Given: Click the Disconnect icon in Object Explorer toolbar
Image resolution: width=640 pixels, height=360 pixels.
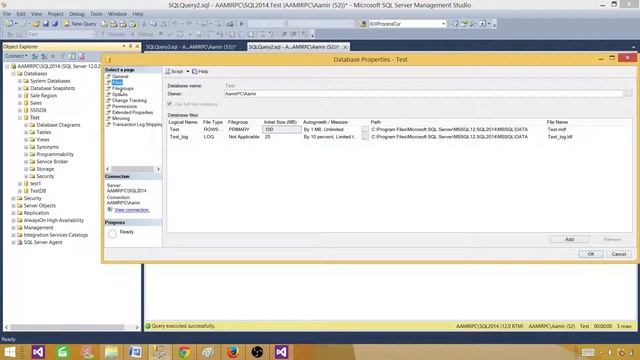Looking at the screenshot, I should [x=44, y=56].
